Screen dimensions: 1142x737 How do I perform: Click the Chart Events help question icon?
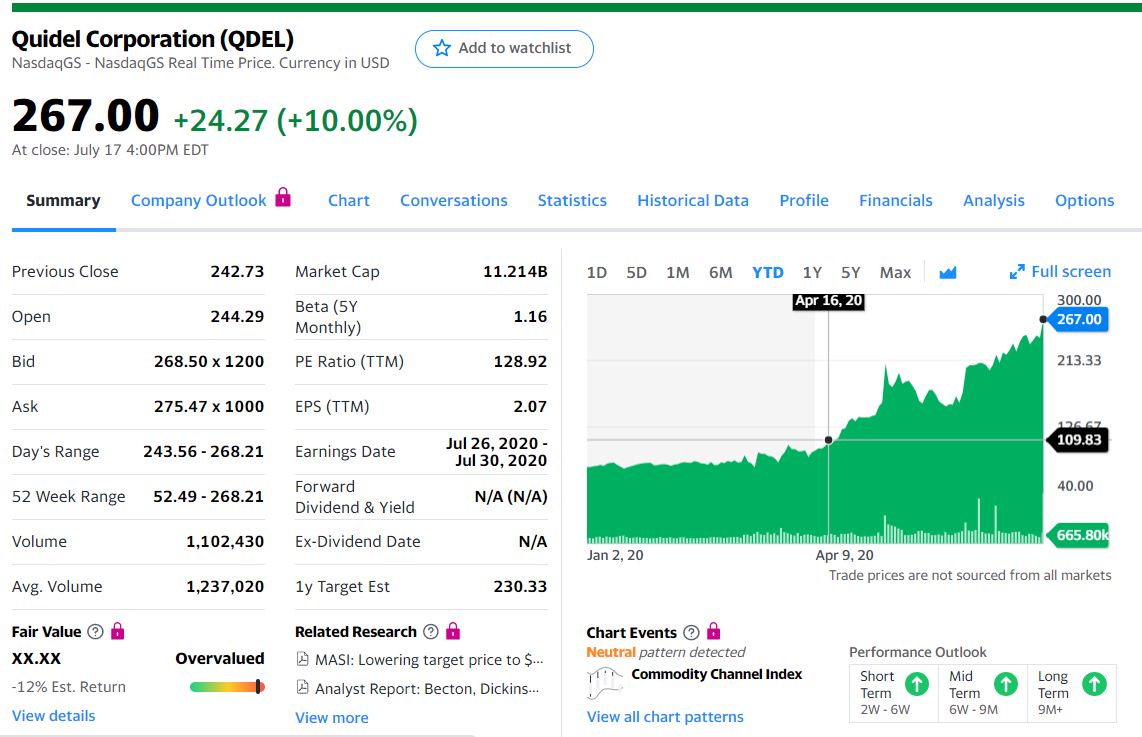coord(691,632)
